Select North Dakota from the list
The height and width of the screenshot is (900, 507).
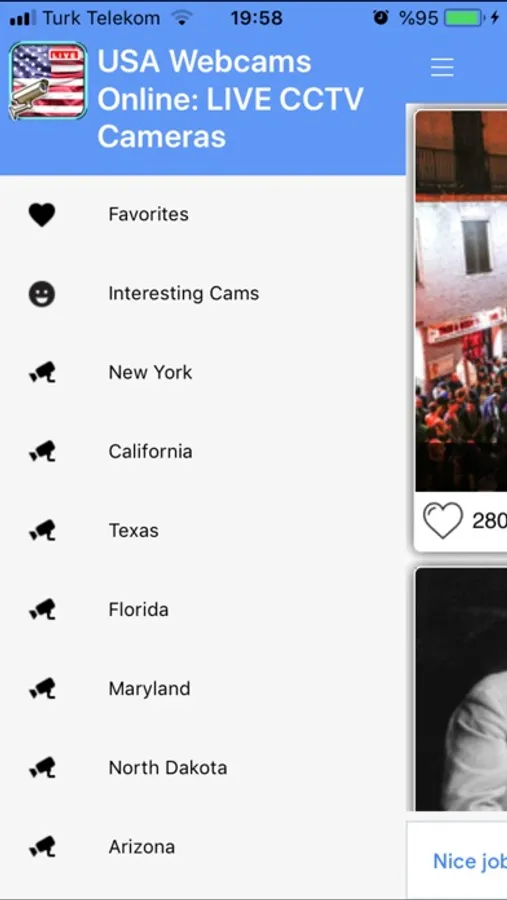pyautogui.click(x=203, y=768)
